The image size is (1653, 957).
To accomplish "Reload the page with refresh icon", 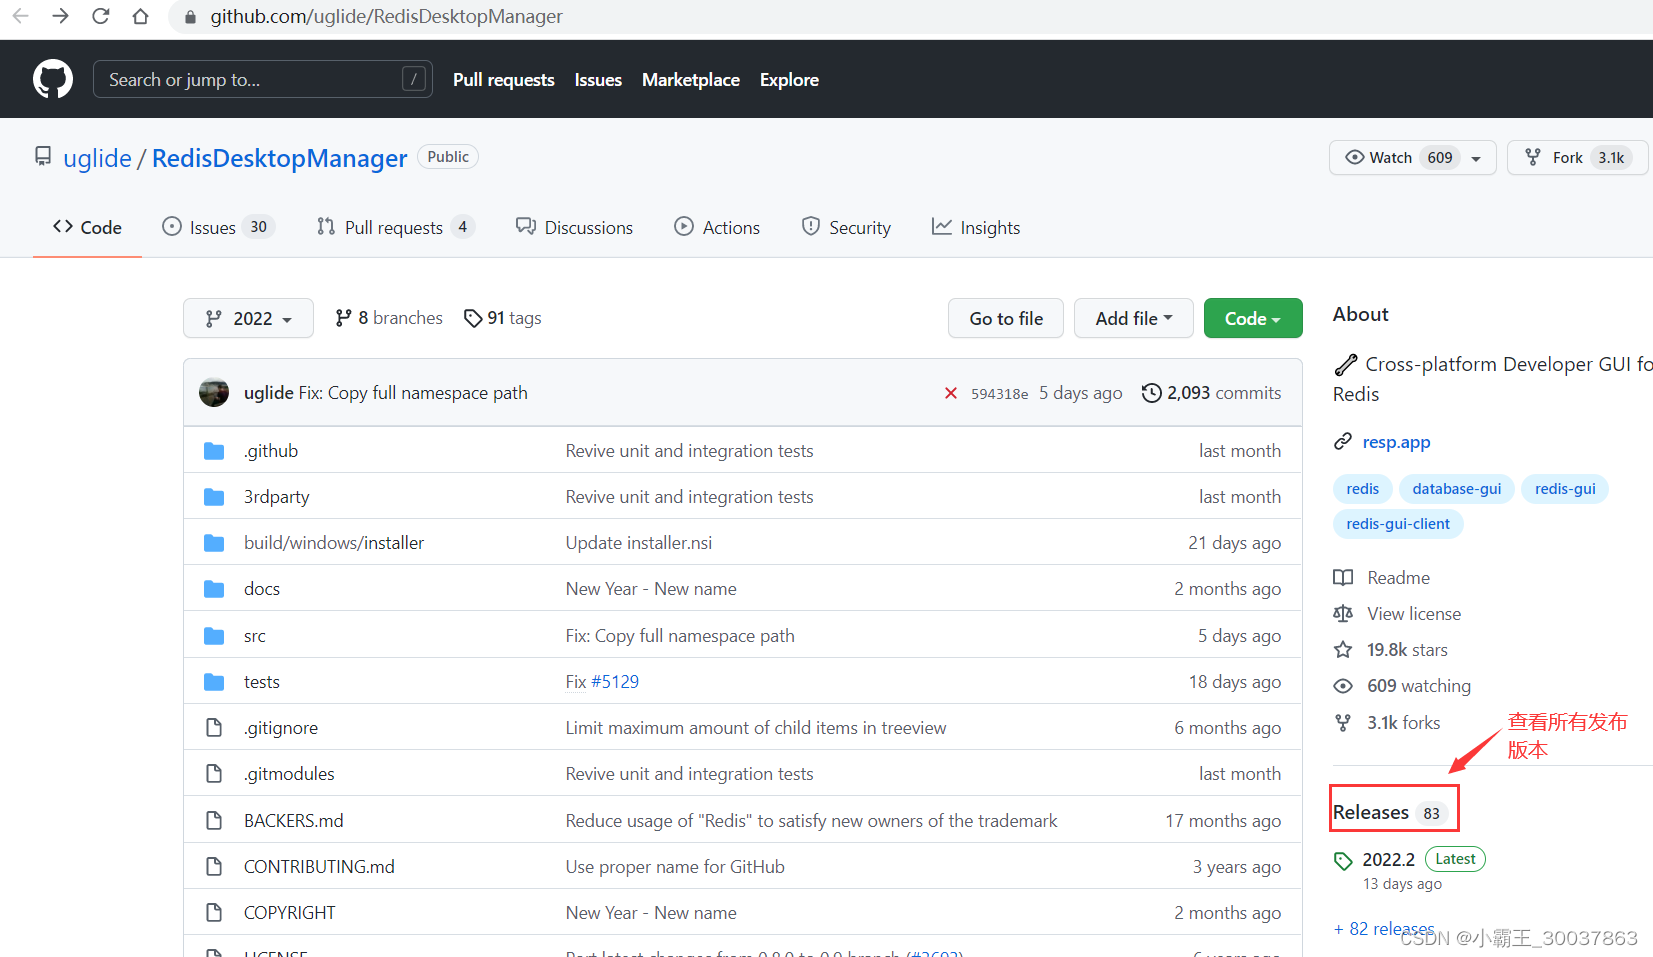I will 101,16.
